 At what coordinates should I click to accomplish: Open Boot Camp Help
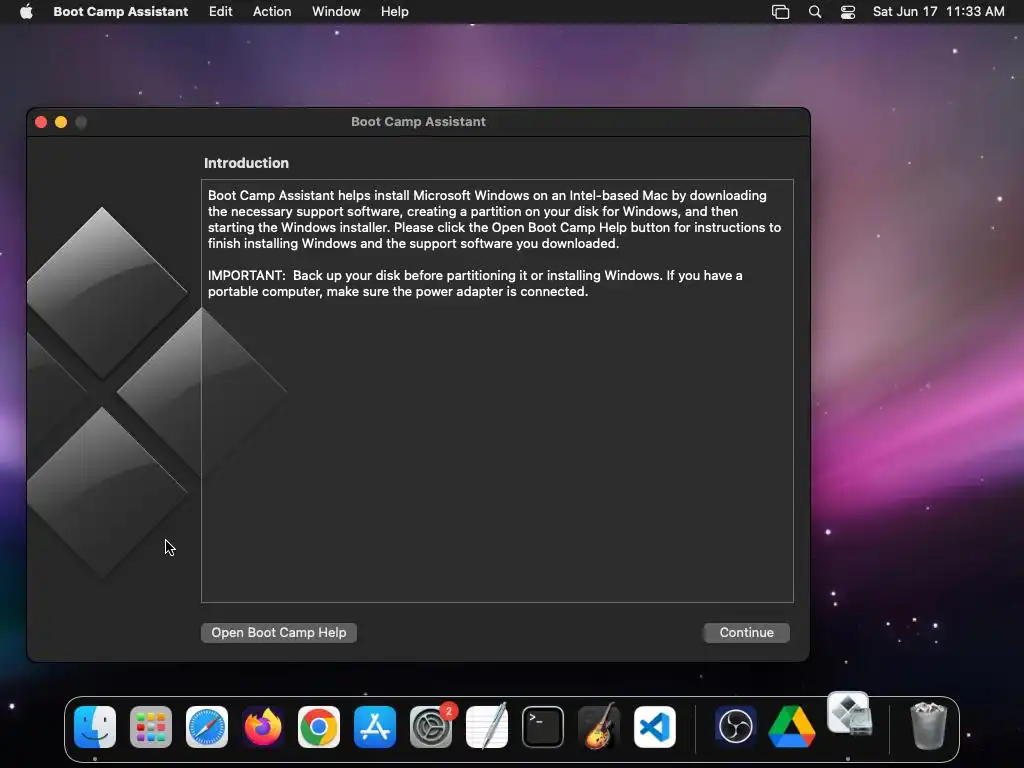click(x=279, y=632)
